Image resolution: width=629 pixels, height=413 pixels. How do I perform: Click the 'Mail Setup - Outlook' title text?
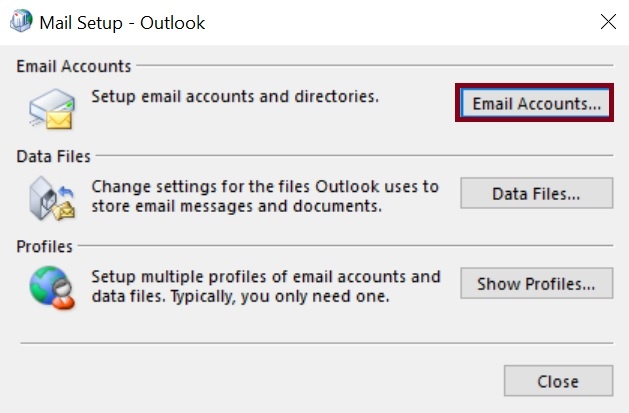(x=122, y=22)
